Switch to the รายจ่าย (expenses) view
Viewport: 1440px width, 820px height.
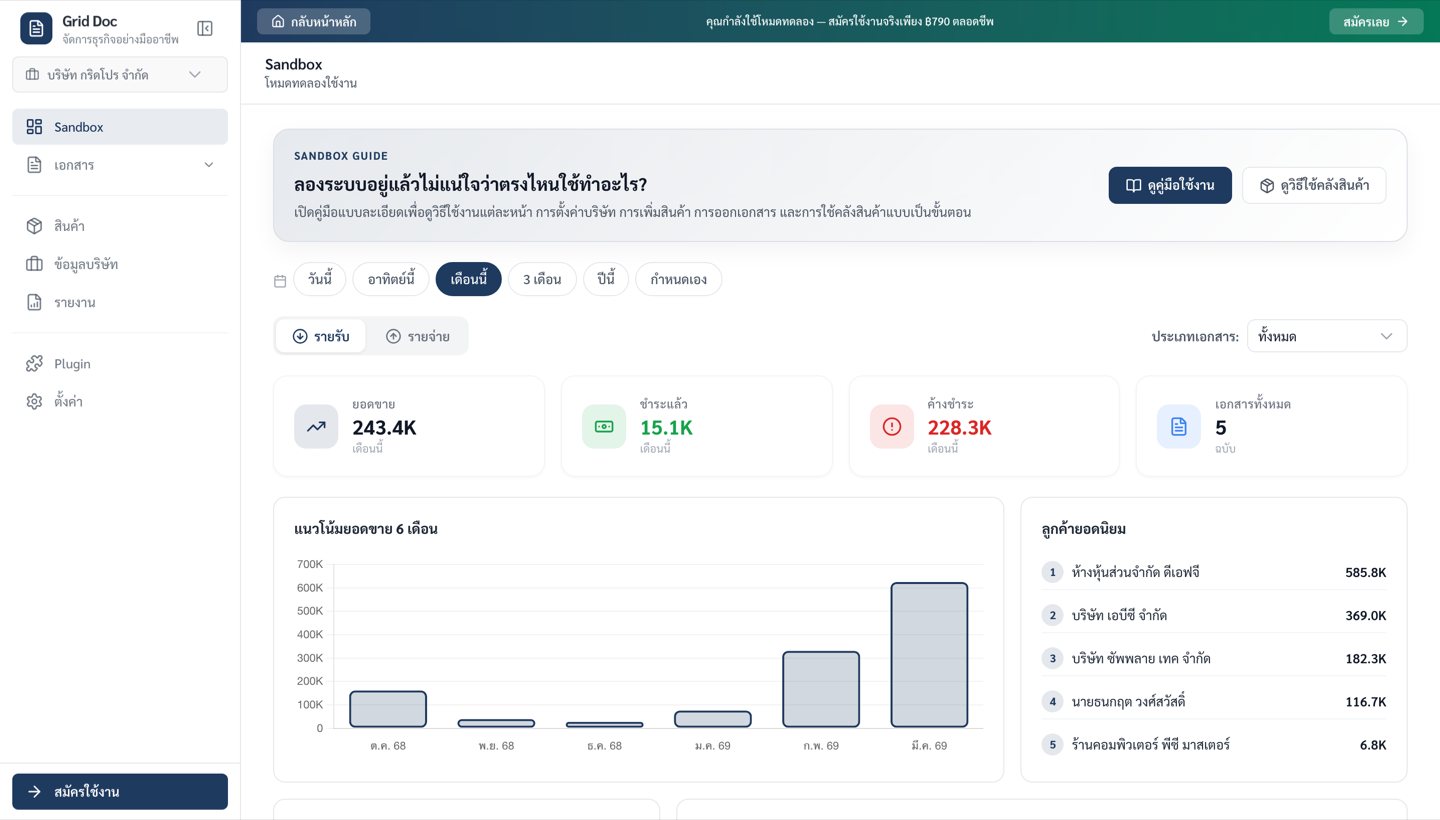(419, 336)
